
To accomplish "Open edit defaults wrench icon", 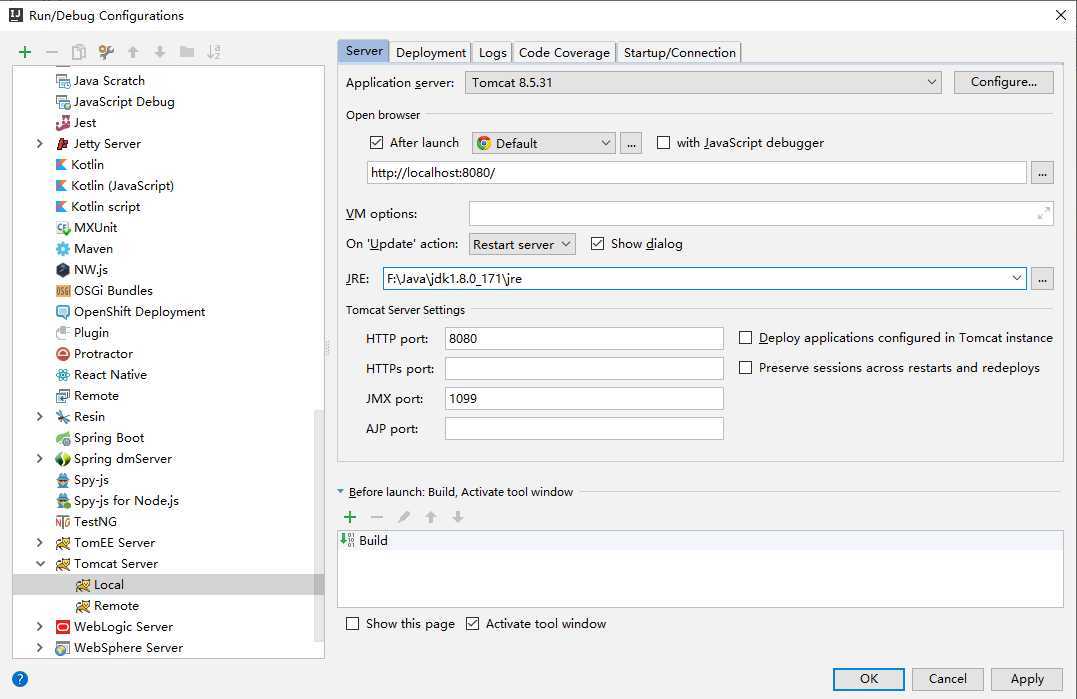I will click(x=106, y=52).
